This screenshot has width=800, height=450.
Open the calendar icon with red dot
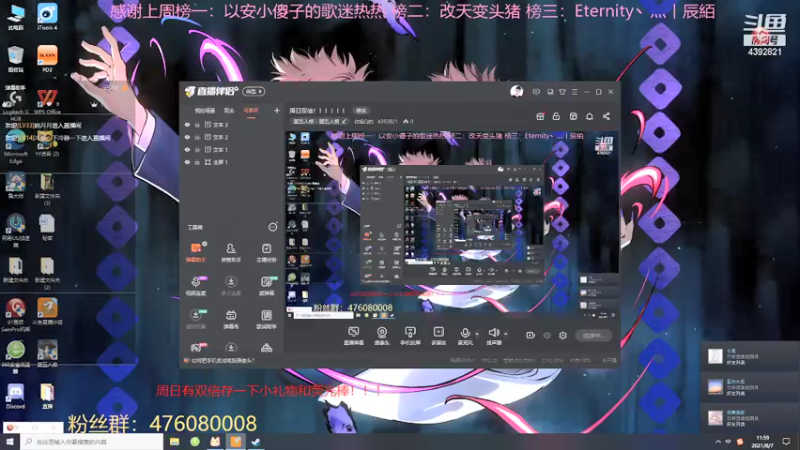[540, 116]
